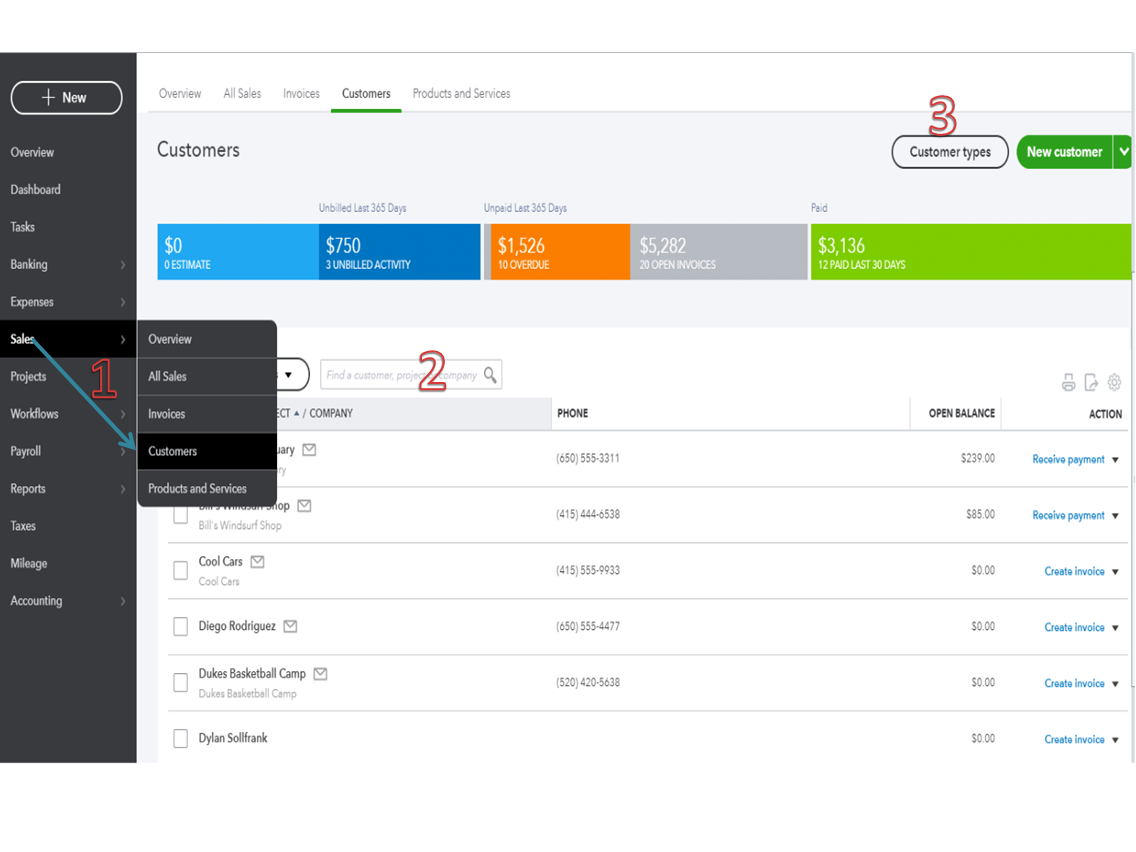The width and height of the screenshot is (1136, 852).
Task: Switch to the Products and Services tab
Action: [461, 93]
